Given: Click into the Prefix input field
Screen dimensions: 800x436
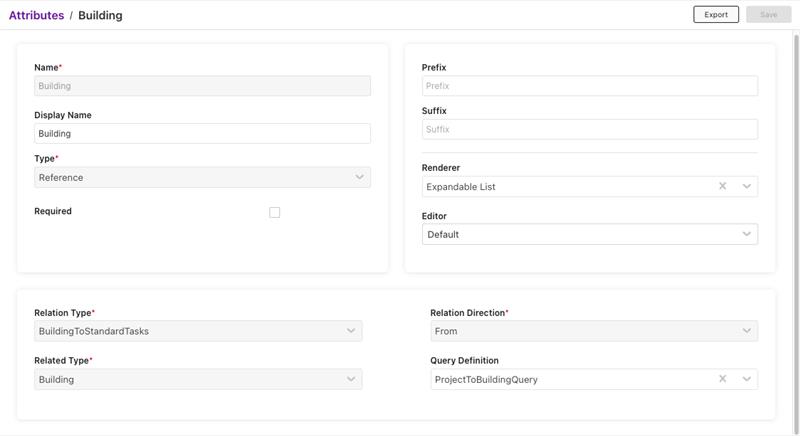Looking at the screenshot, I should coord(590,86).
